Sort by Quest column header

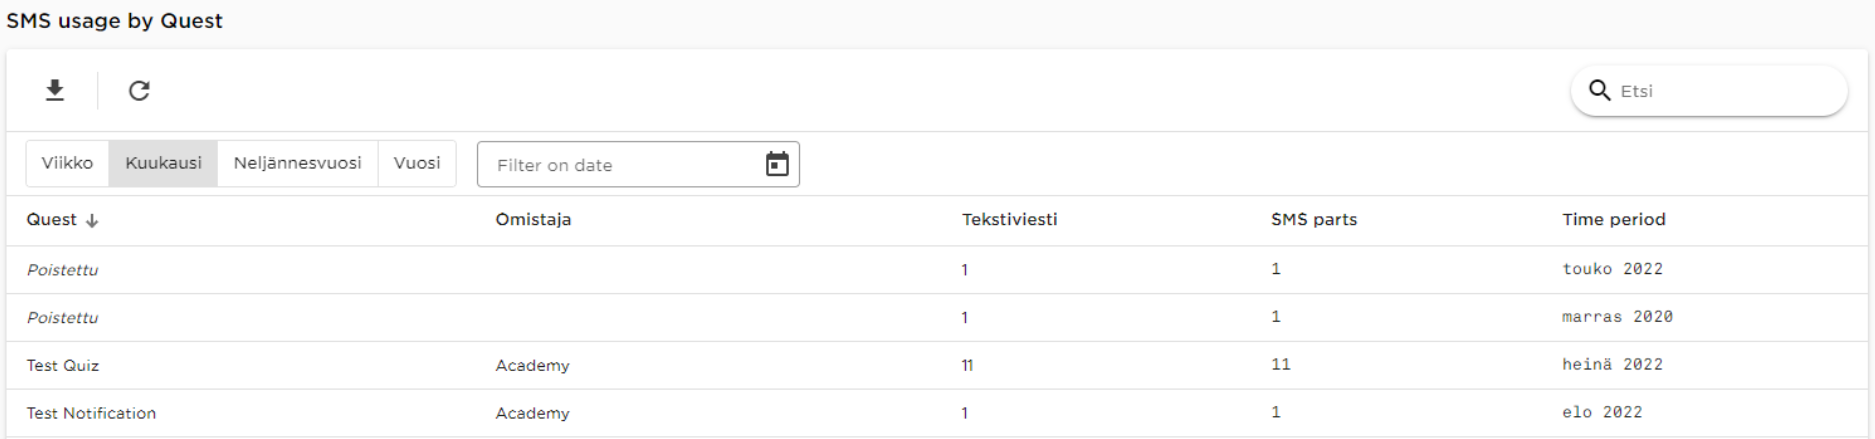coord(51,220)
